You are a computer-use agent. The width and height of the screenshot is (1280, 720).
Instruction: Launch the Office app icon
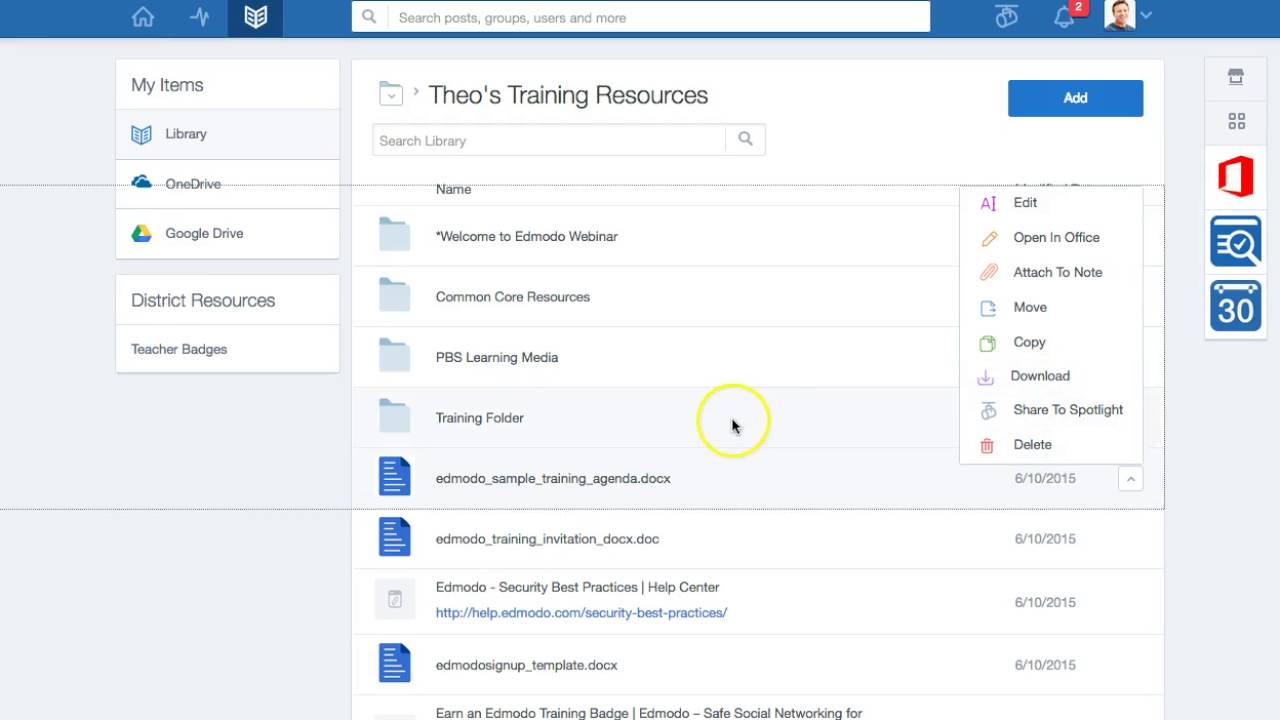[1236, 177]
